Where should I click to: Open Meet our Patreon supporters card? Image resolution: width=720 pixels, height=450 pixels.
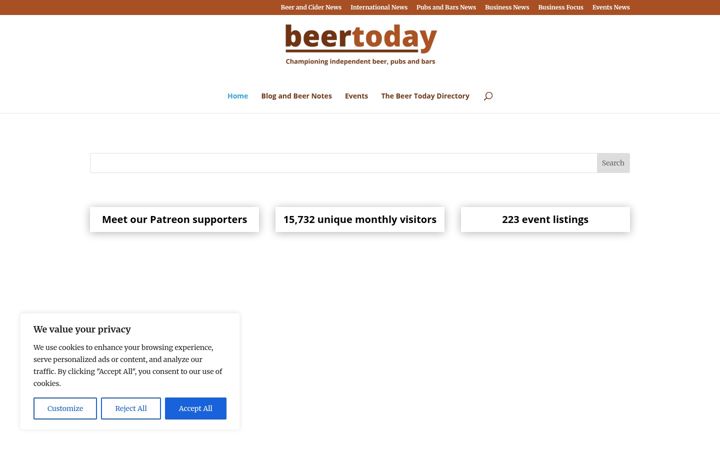coord(174,219)
